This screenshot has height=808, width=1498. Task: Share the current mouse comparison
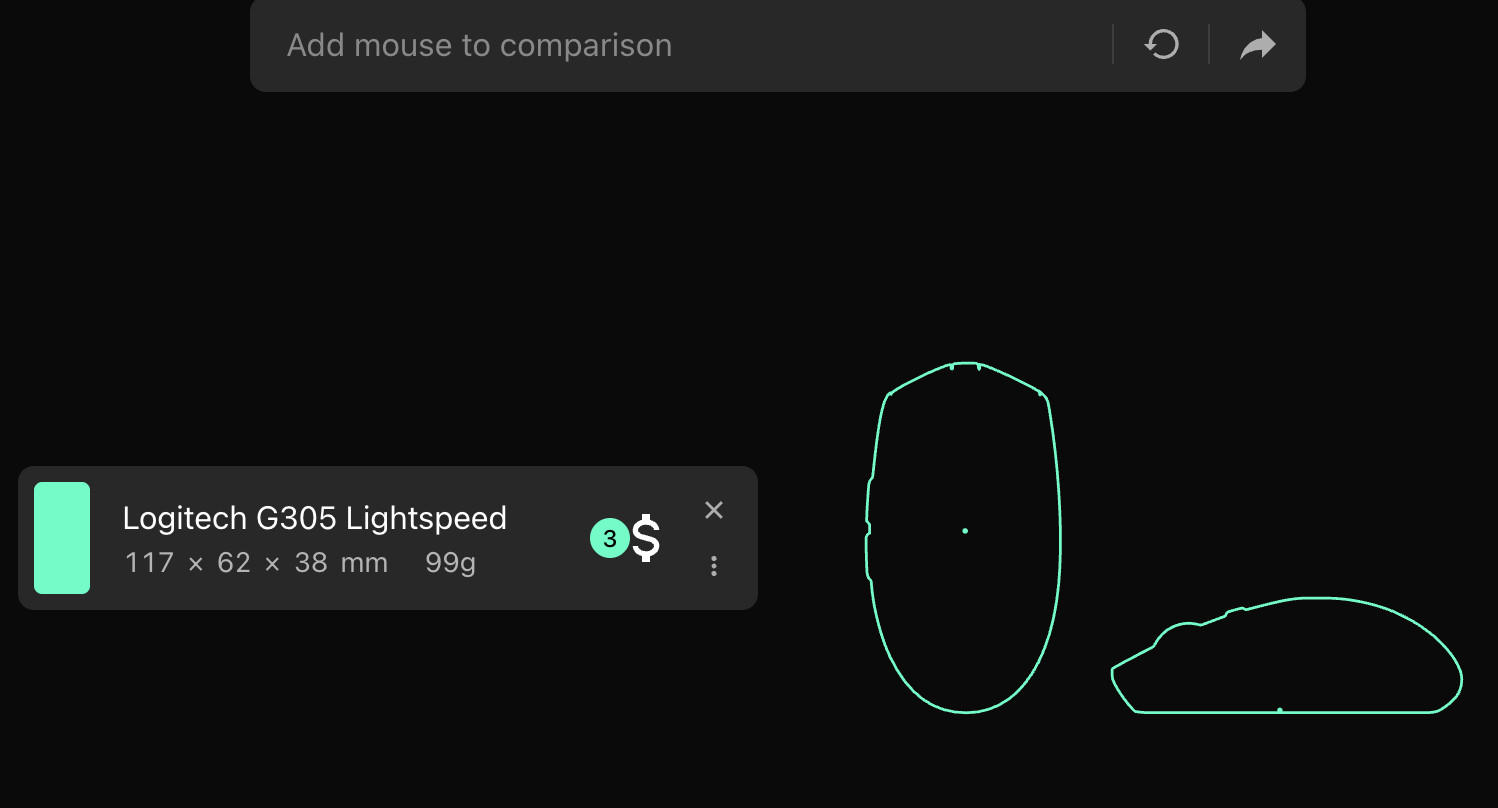[1257, 44]
